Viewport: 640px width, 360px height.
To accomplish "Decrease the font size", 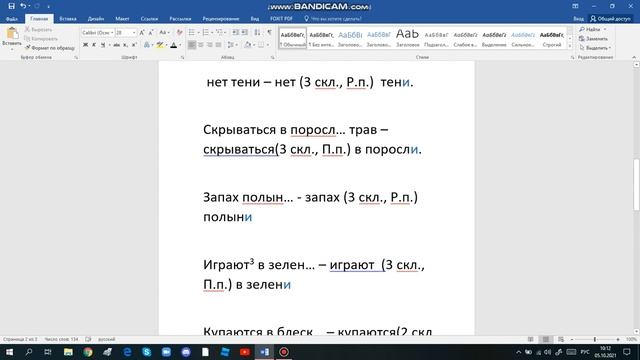I will coord(151,32).
